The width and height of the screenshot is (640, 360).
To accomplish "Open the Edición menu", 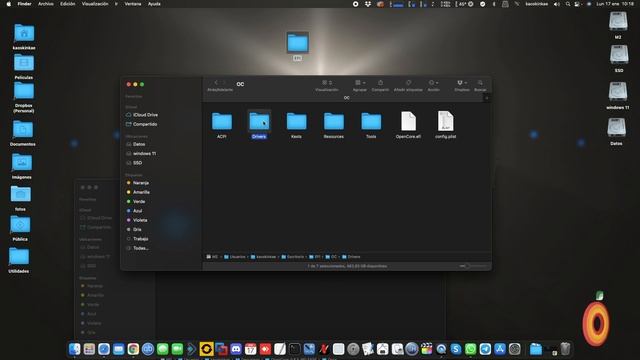I will pos(68,4).
